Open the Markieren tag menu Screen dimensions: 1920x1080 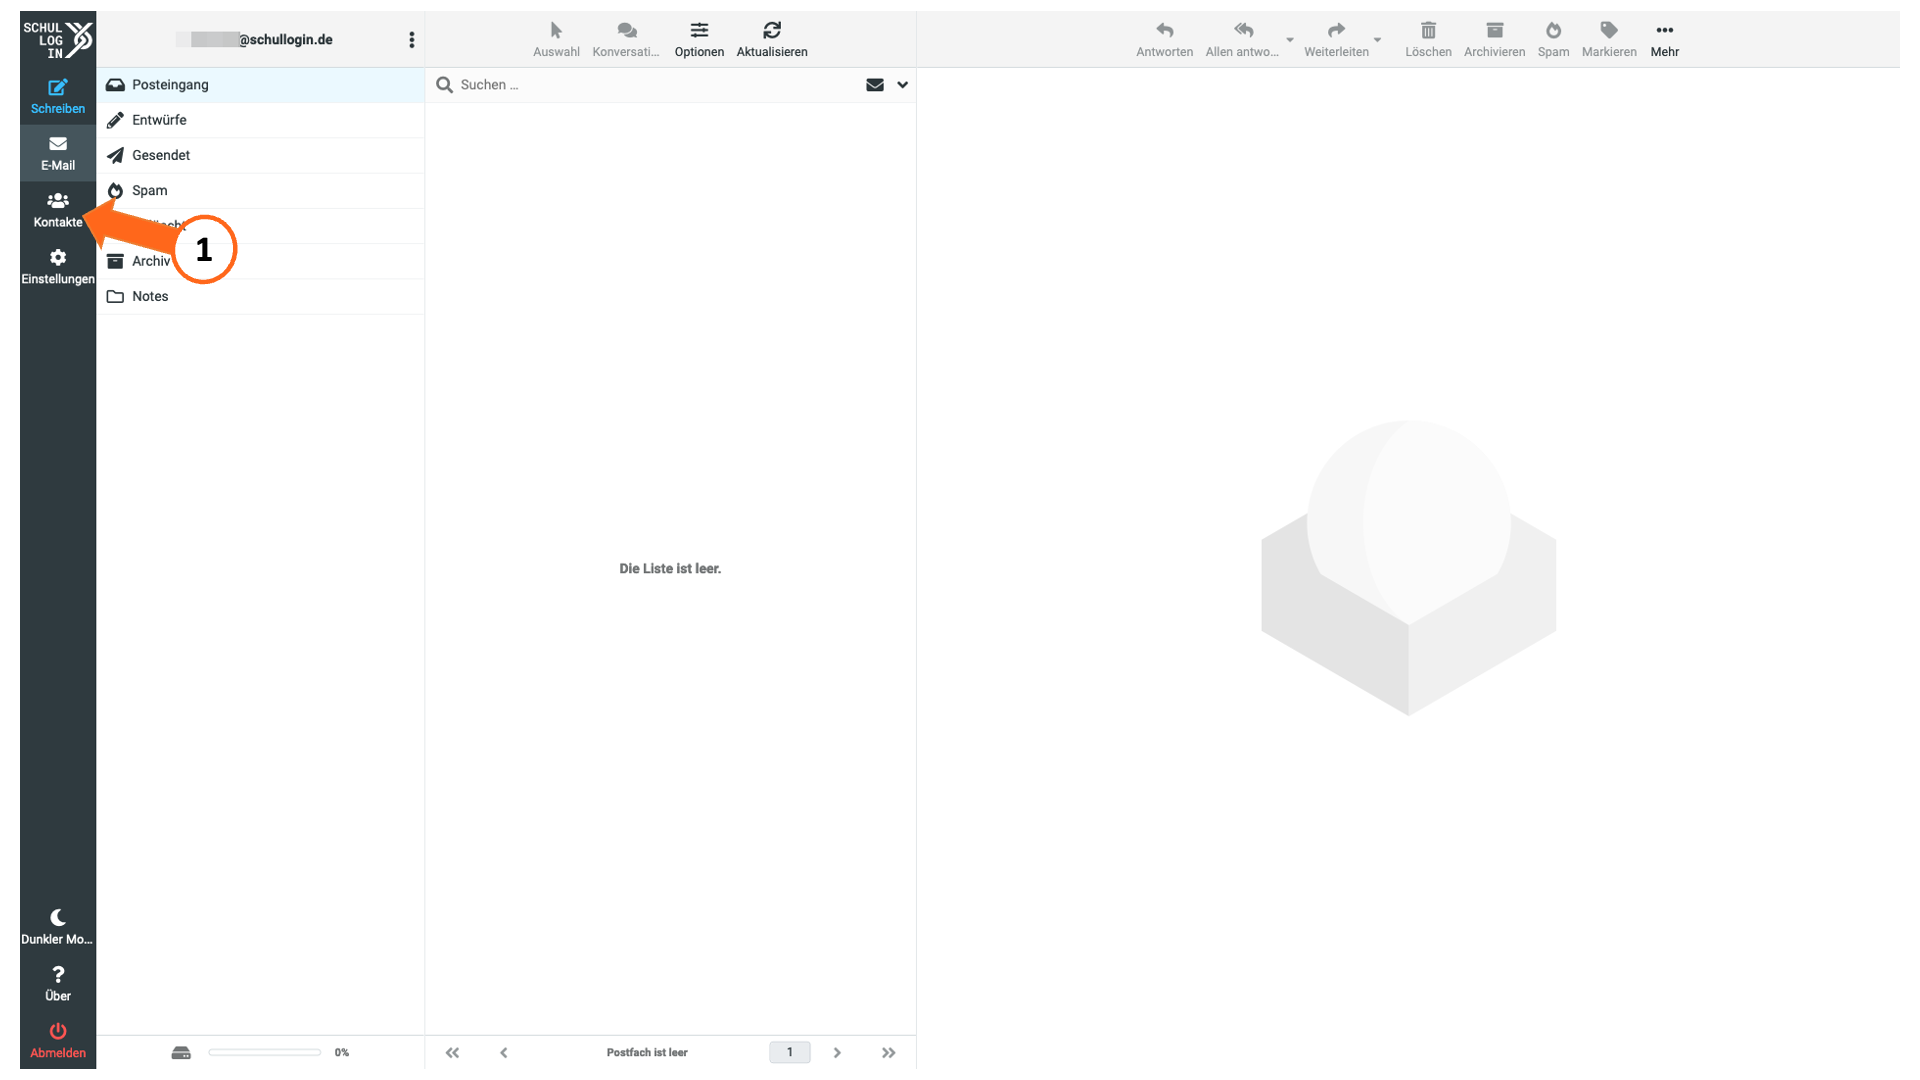[x=1609, y=40]
